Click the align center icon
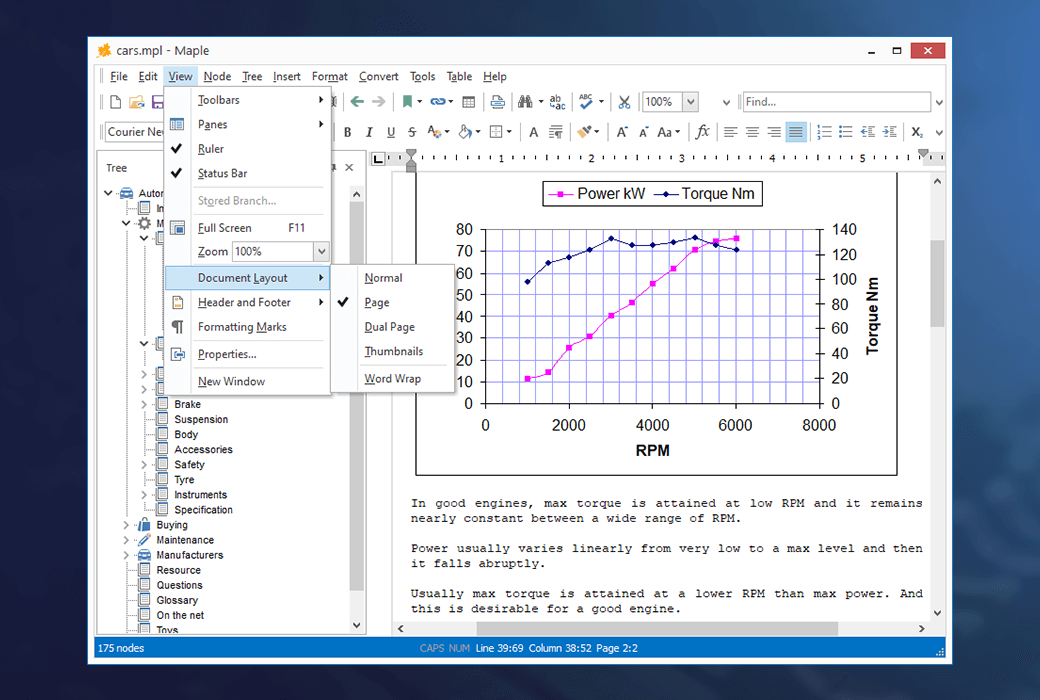Screen dimensions: 1040x700 click(752, 132)
